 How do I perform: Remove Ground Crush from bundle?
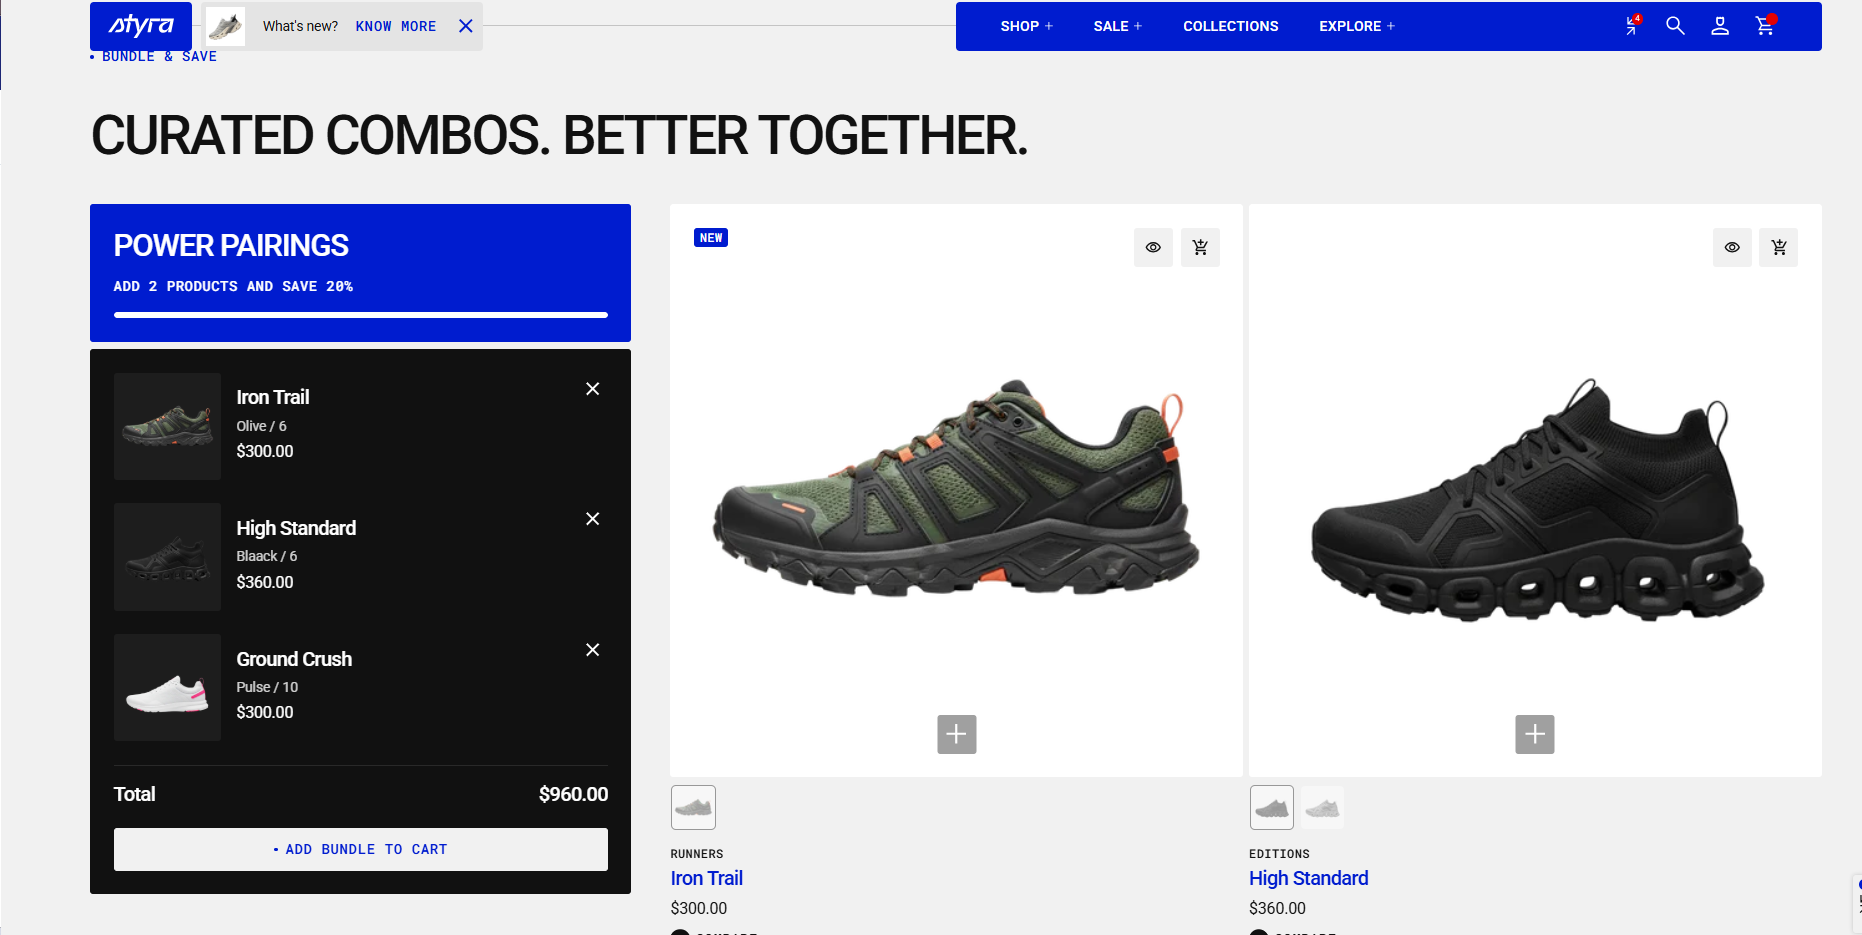592,650
